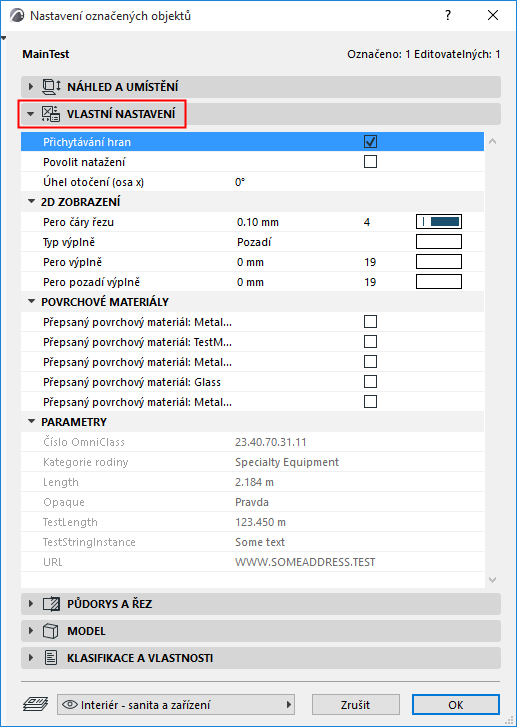
Task: Click the Pero čáry řezu pen number 4
Action: pyautogui.click(x=367, y=222)
